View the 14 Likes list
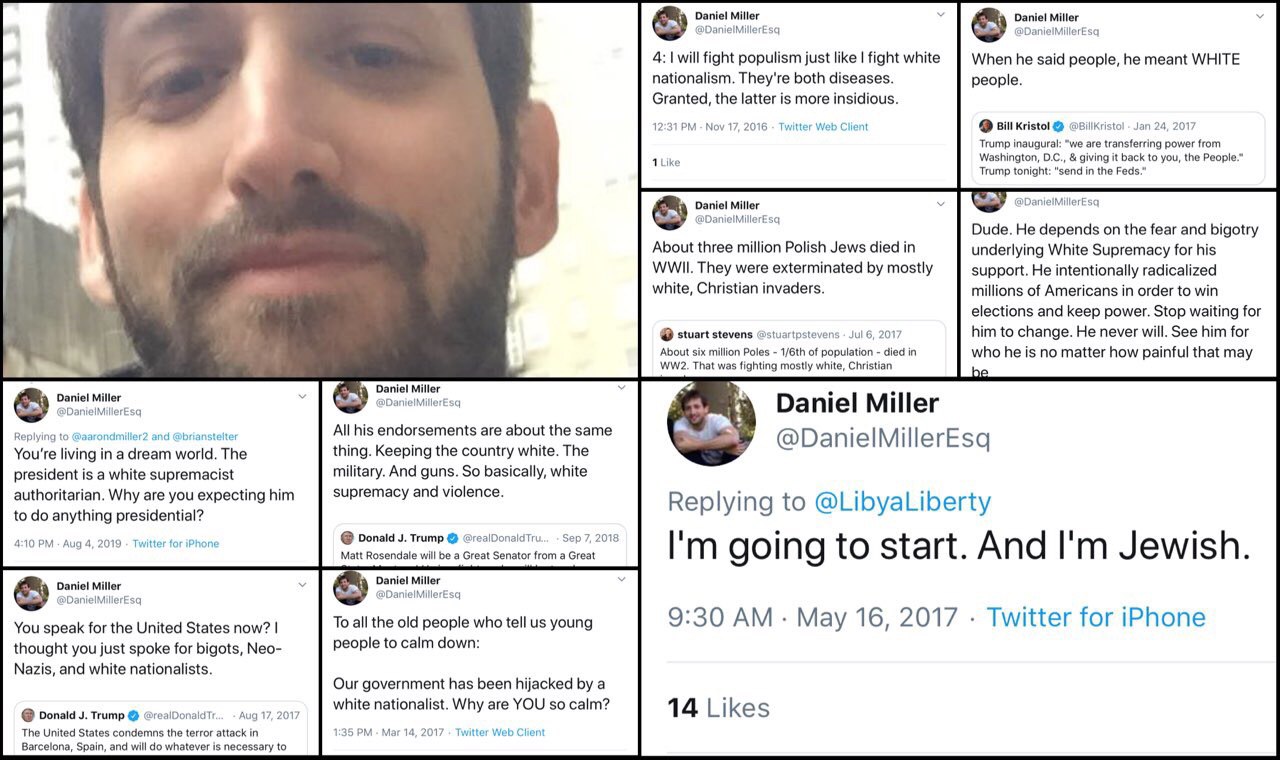1280x760 pixels. [x=718, y=708]
